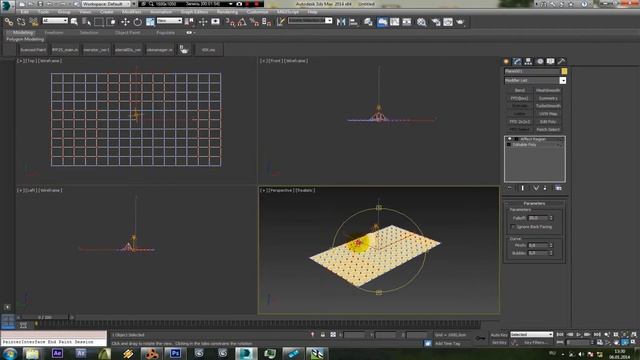Toggle the Graphite Modeling ribbon

pyautogui.click(x=382, y=22)
